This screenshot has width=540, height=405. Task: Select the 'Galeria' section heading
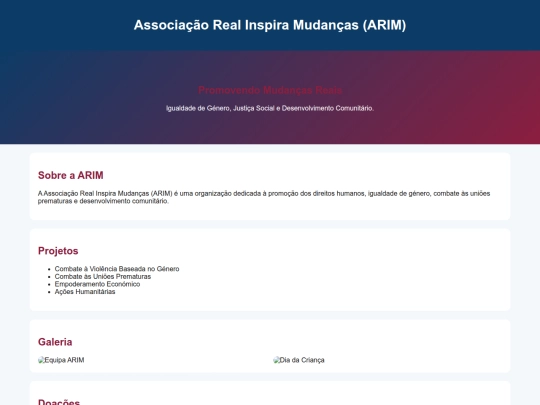pyautogui.click(x=55, y=342)
